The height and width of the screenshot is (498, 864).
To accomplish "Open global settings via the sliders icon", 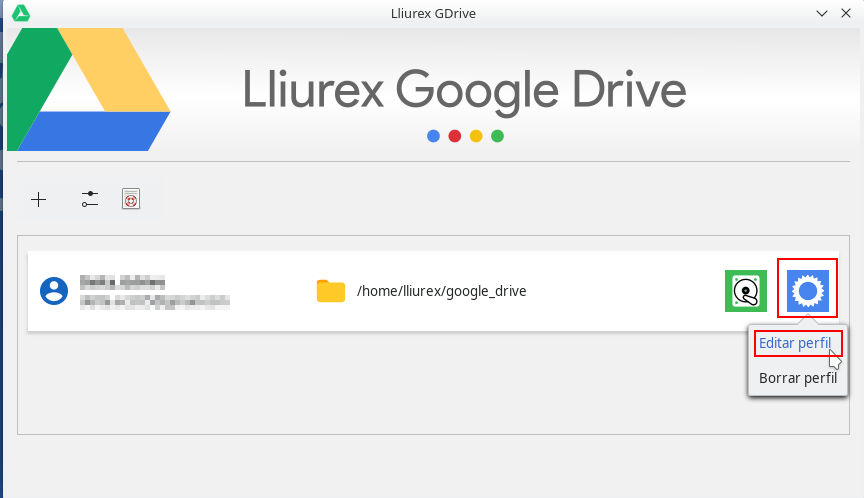I will pyautogui.click(x=90, y=200).
